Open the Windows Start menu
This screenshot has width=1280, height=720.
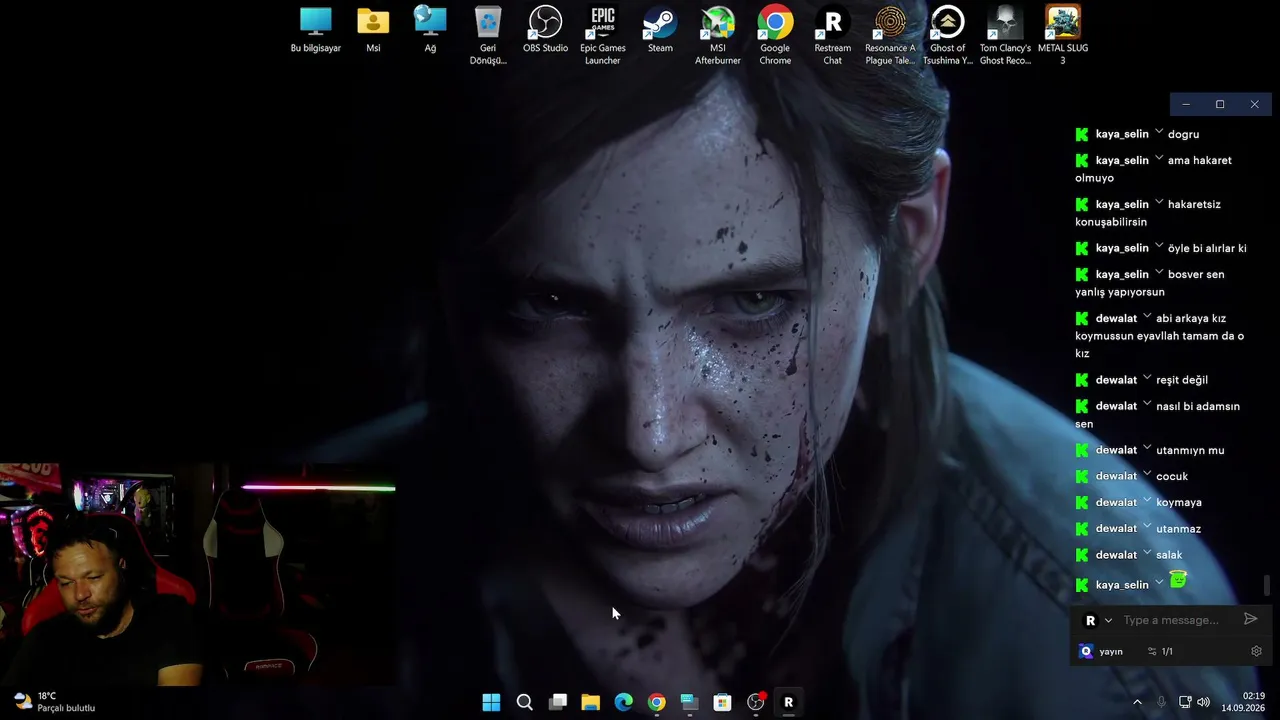click(491, 702)
